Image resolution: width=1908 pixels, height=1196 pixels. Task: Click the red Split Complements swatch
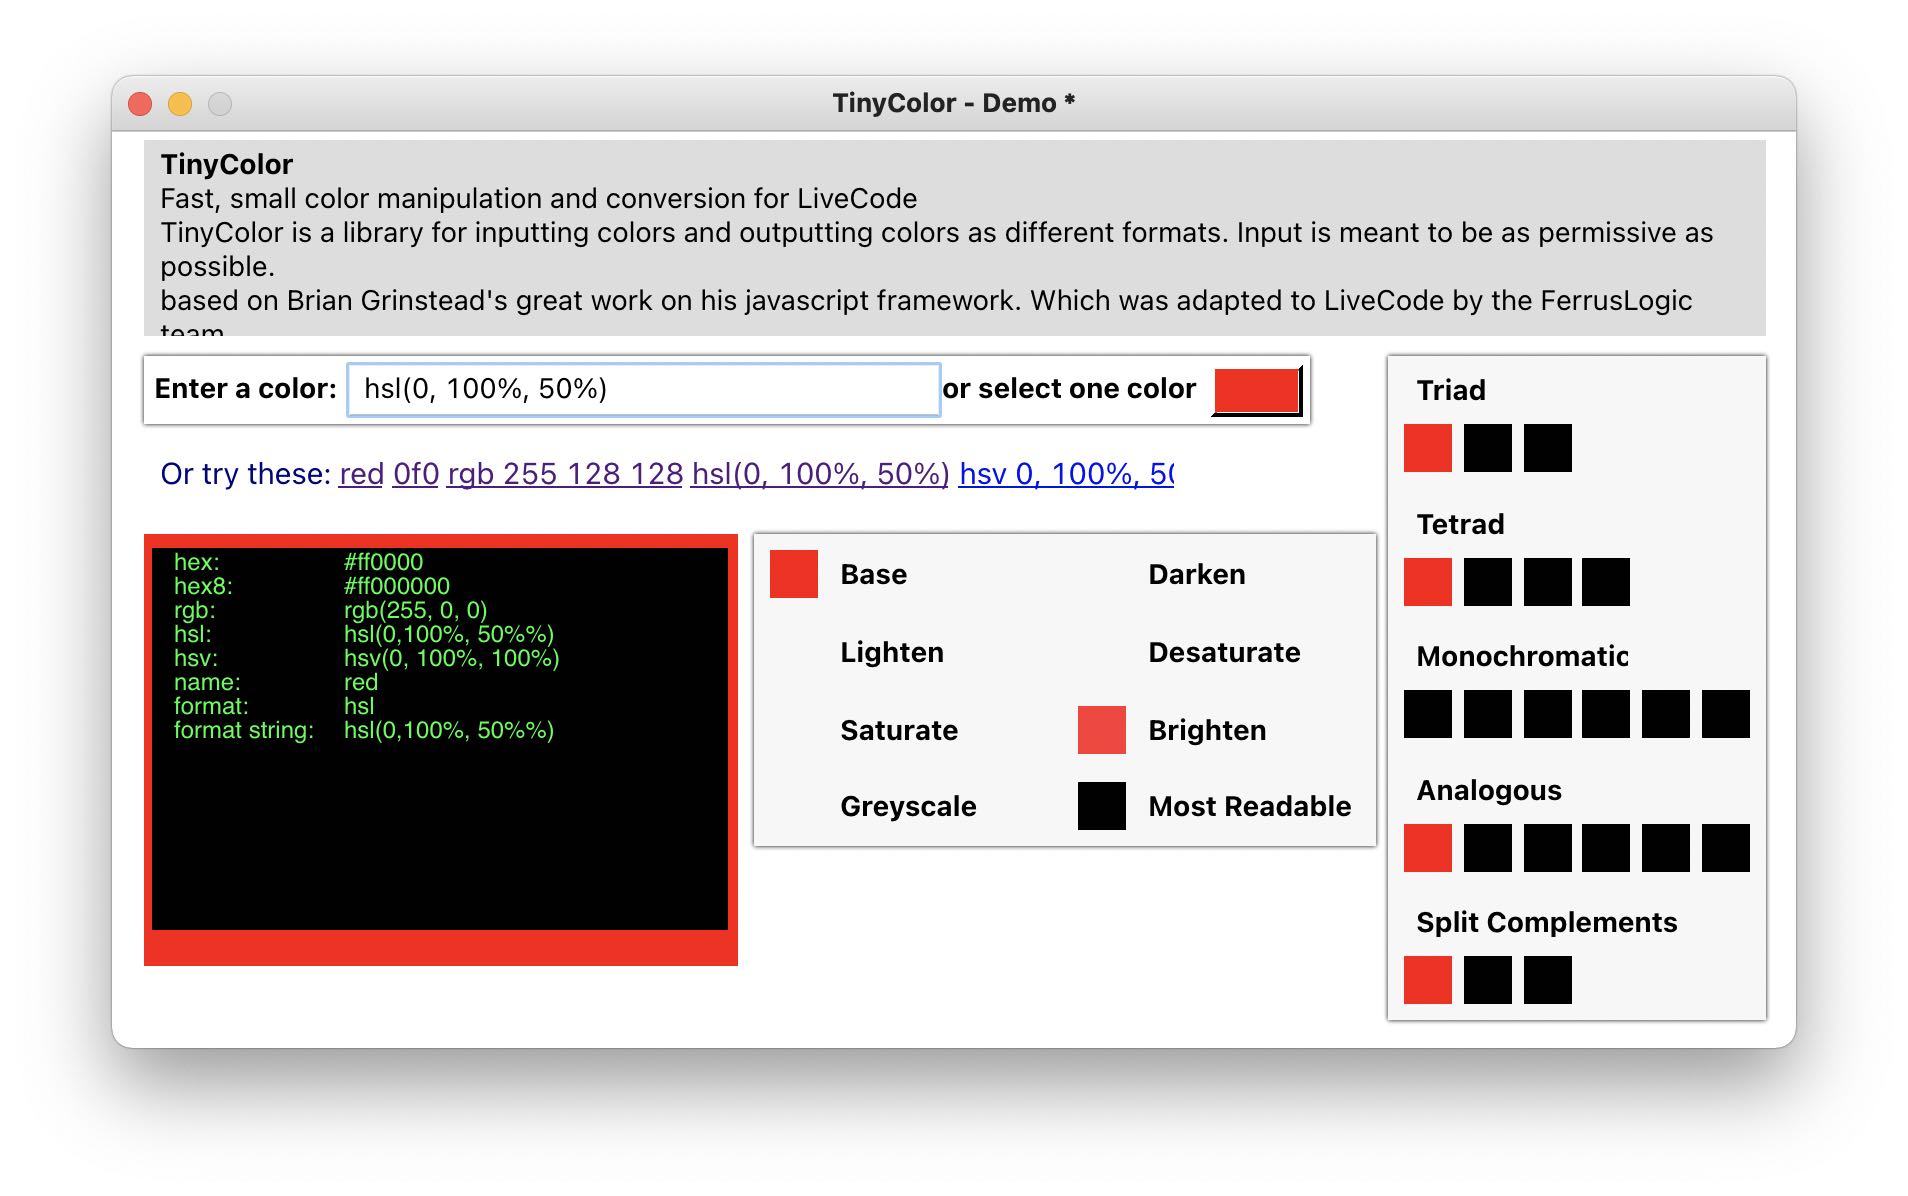(1428, 980)
